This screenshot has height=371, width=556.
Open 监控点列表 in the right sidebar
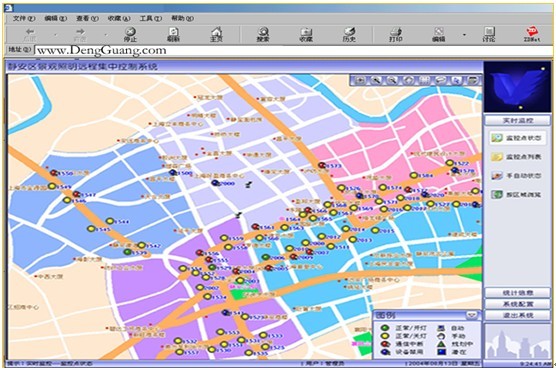[517, 157]
